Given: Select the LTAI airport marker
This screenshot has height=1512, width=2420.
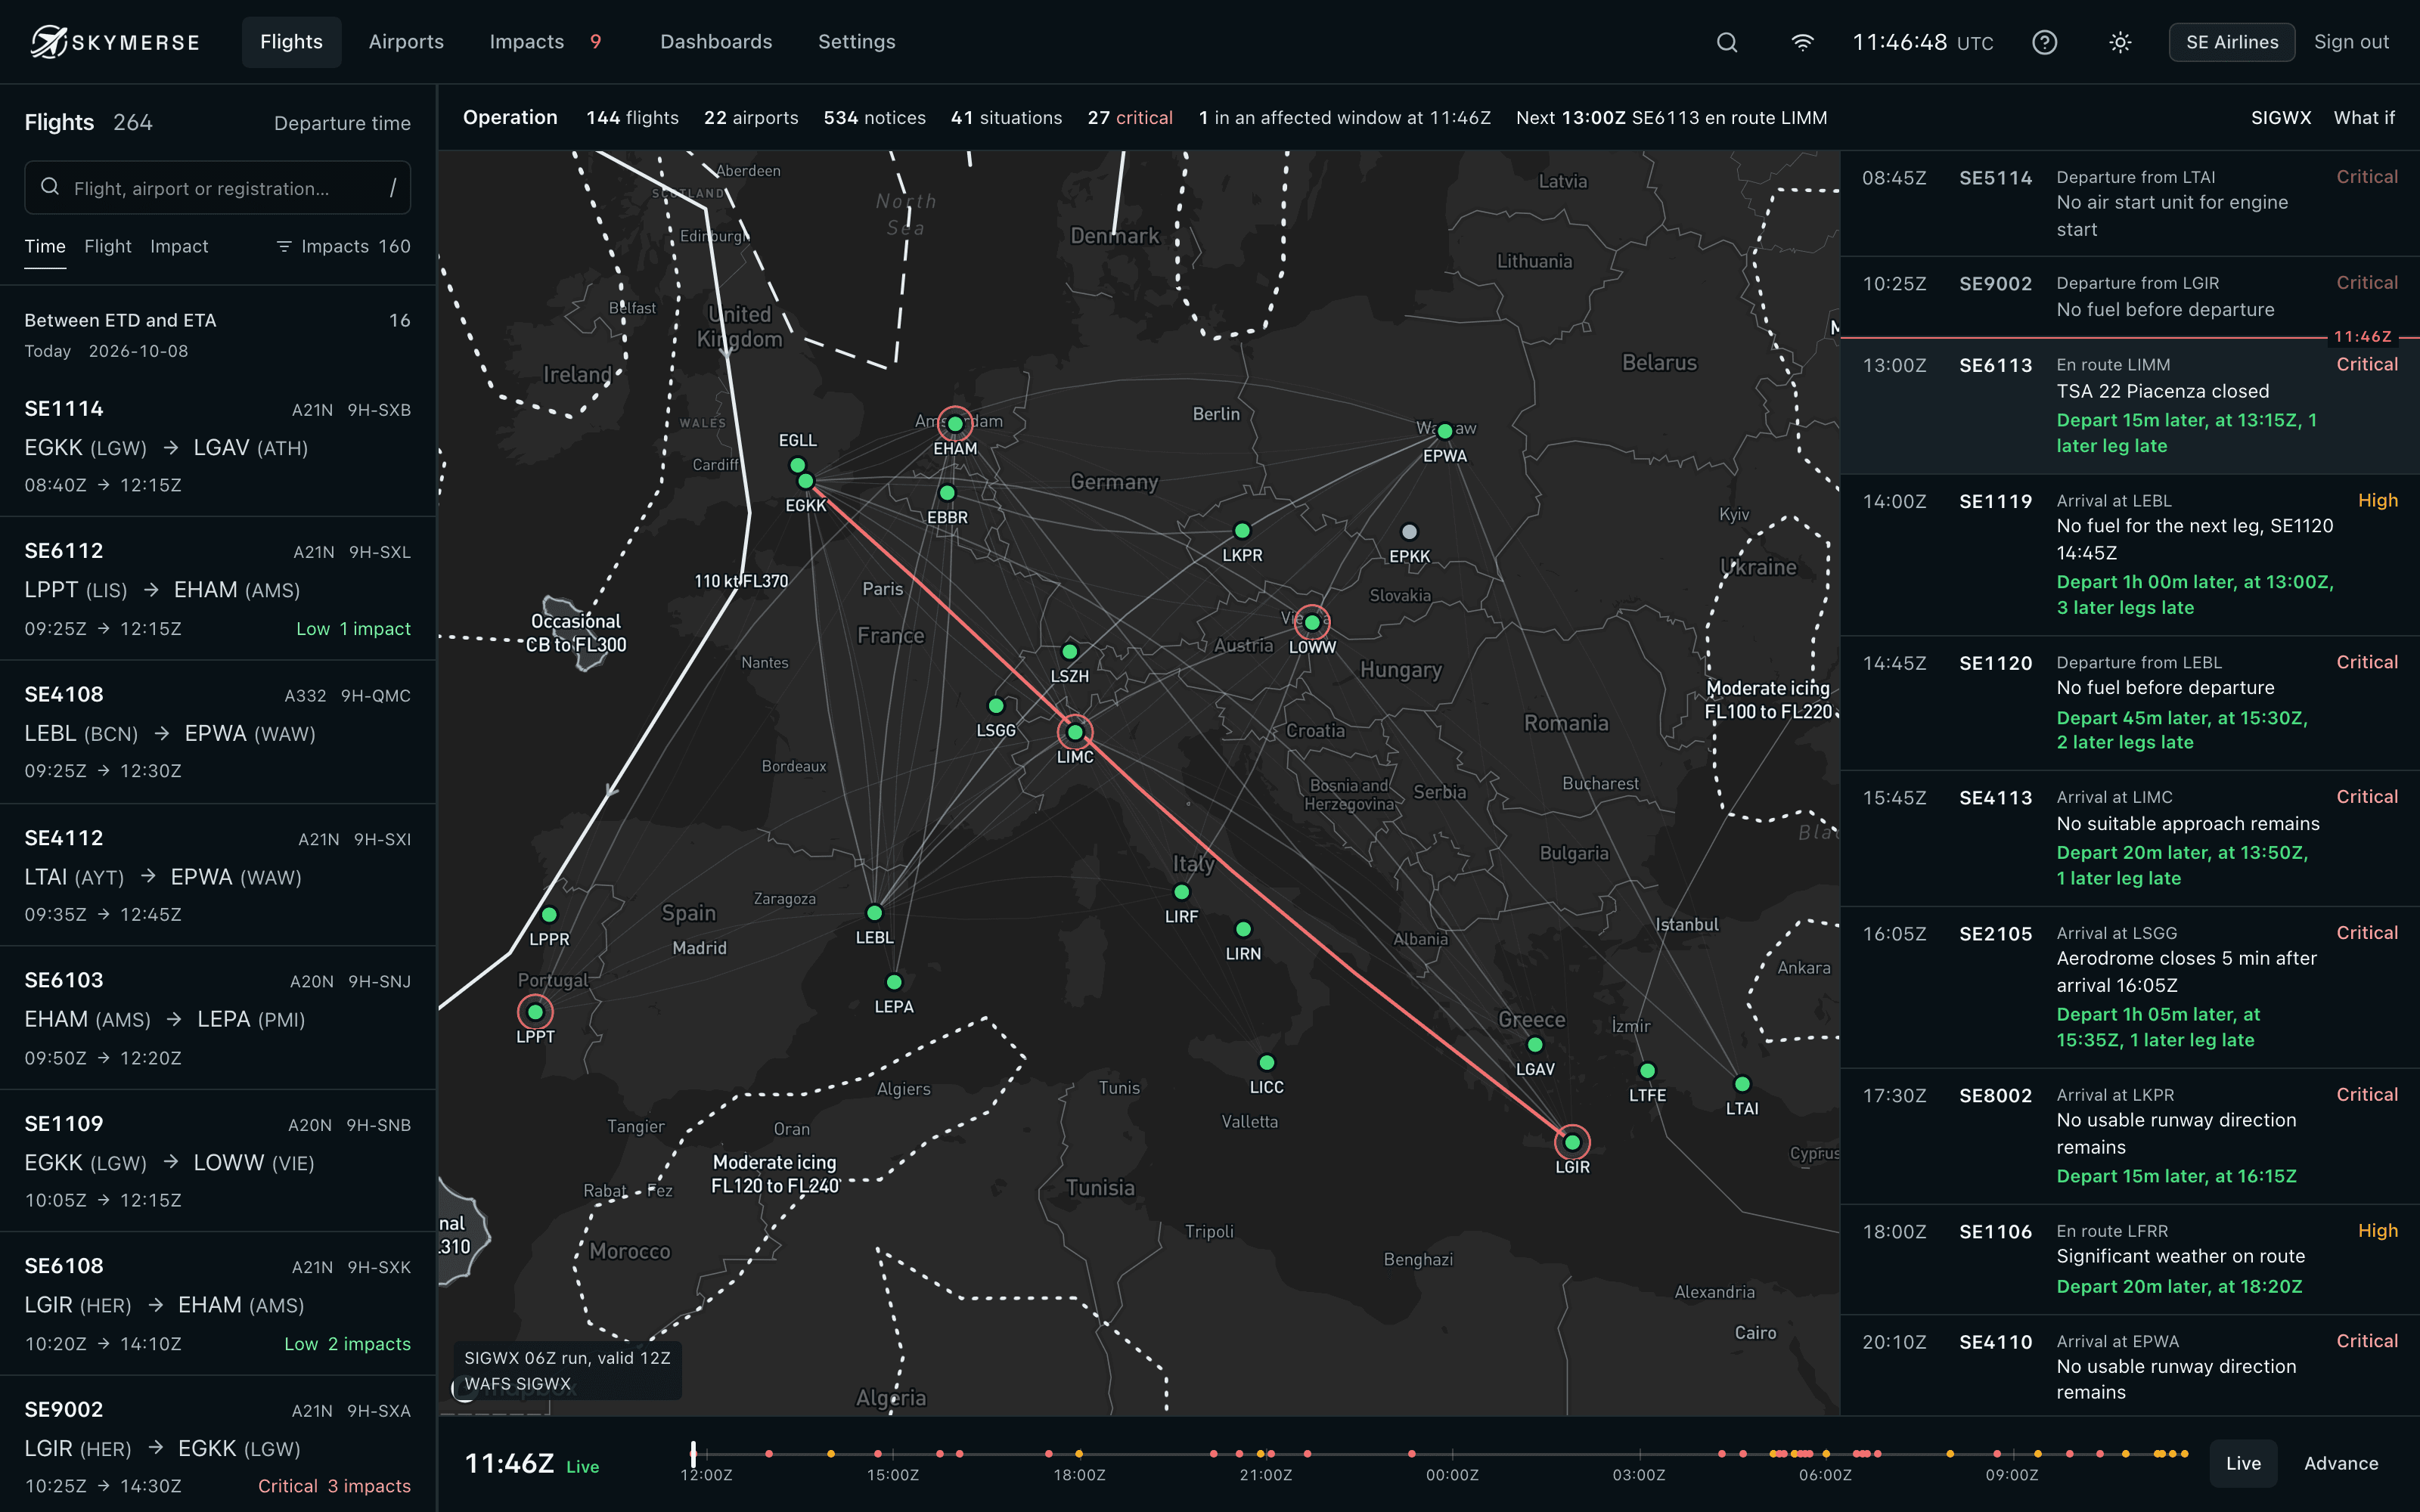Looking at the screenshot, I should [x=1742, y=1084].
